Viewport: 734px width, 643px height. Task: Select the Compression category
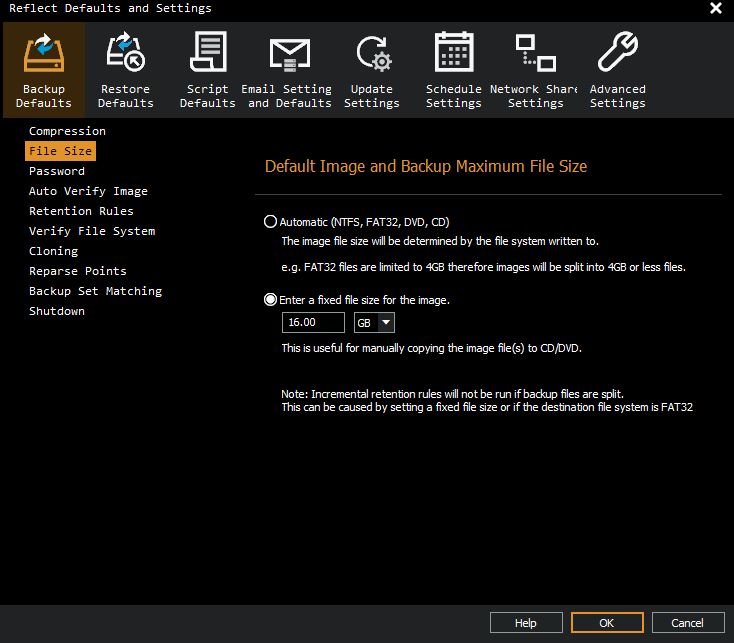point(67,131)
